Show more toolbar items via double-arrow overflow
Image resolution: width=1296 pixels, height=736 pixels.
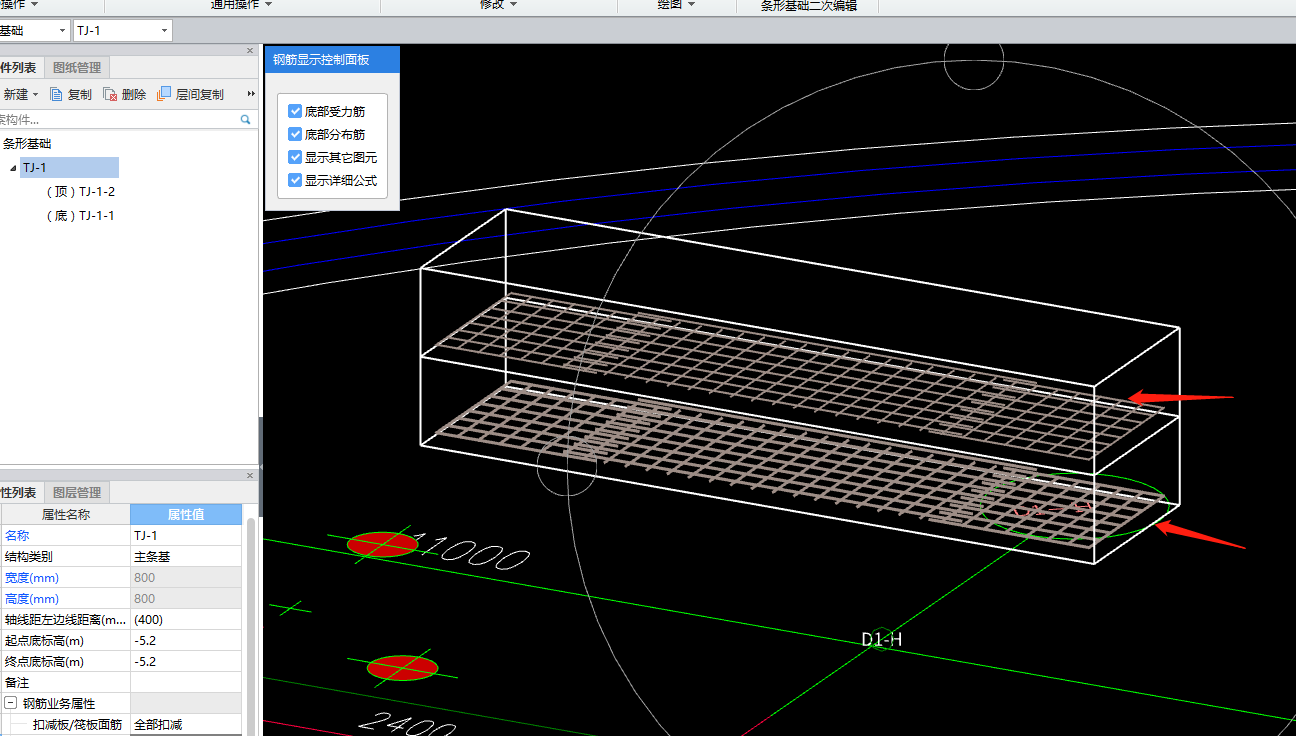(251, 95)
